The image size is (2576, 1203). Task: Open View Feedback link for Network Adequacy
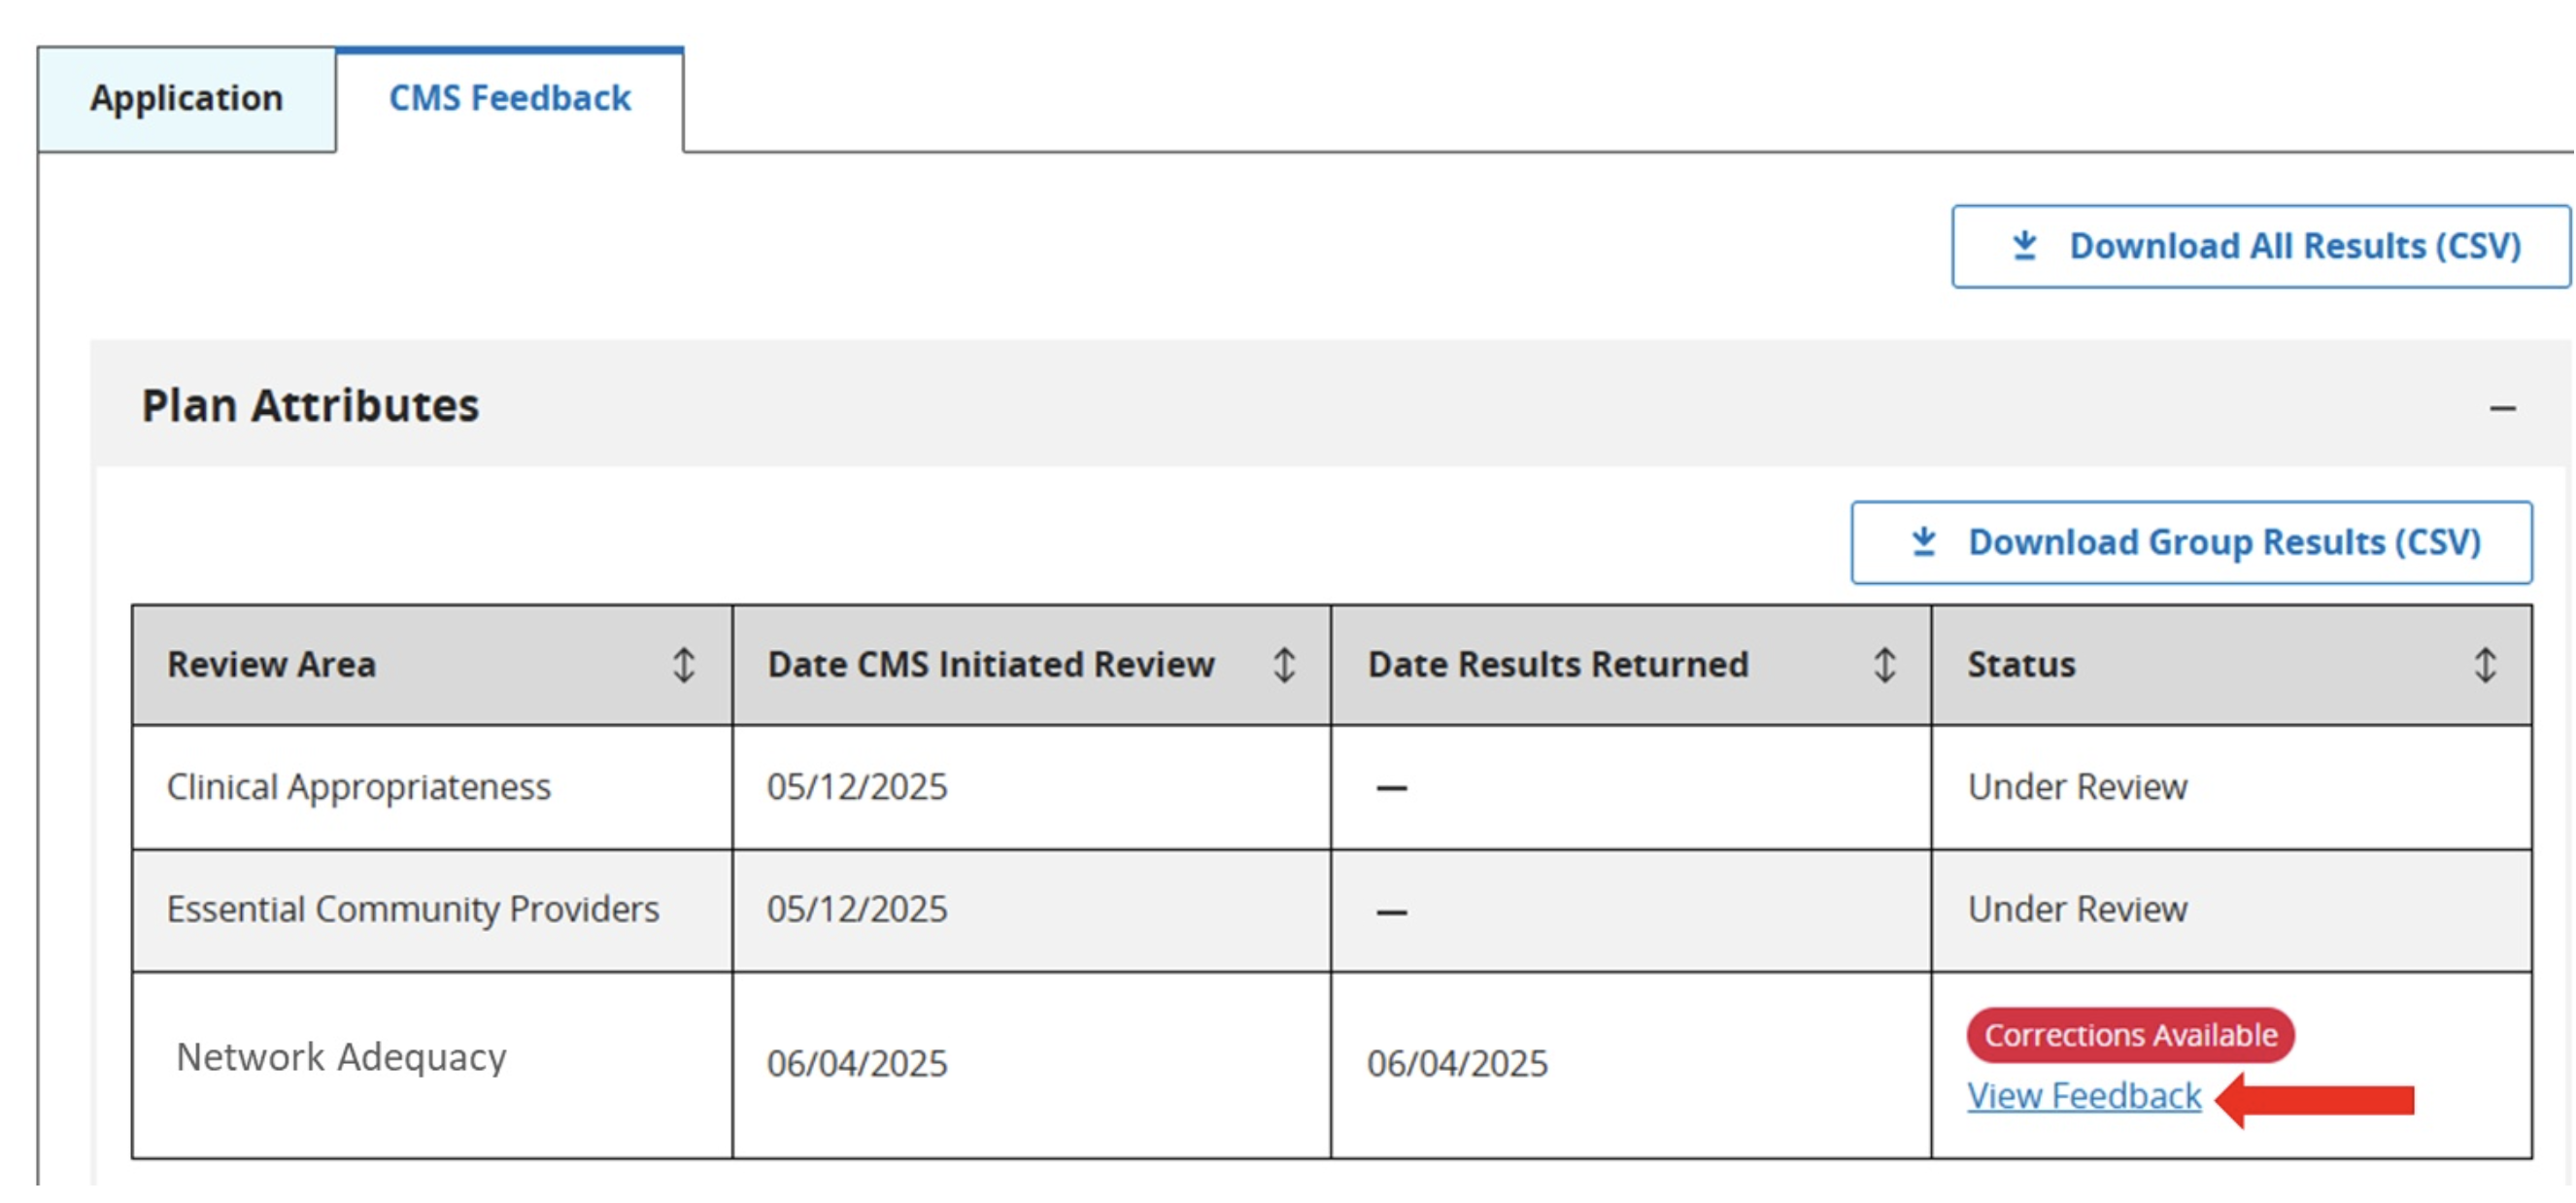click(x=2084, y=1096)
